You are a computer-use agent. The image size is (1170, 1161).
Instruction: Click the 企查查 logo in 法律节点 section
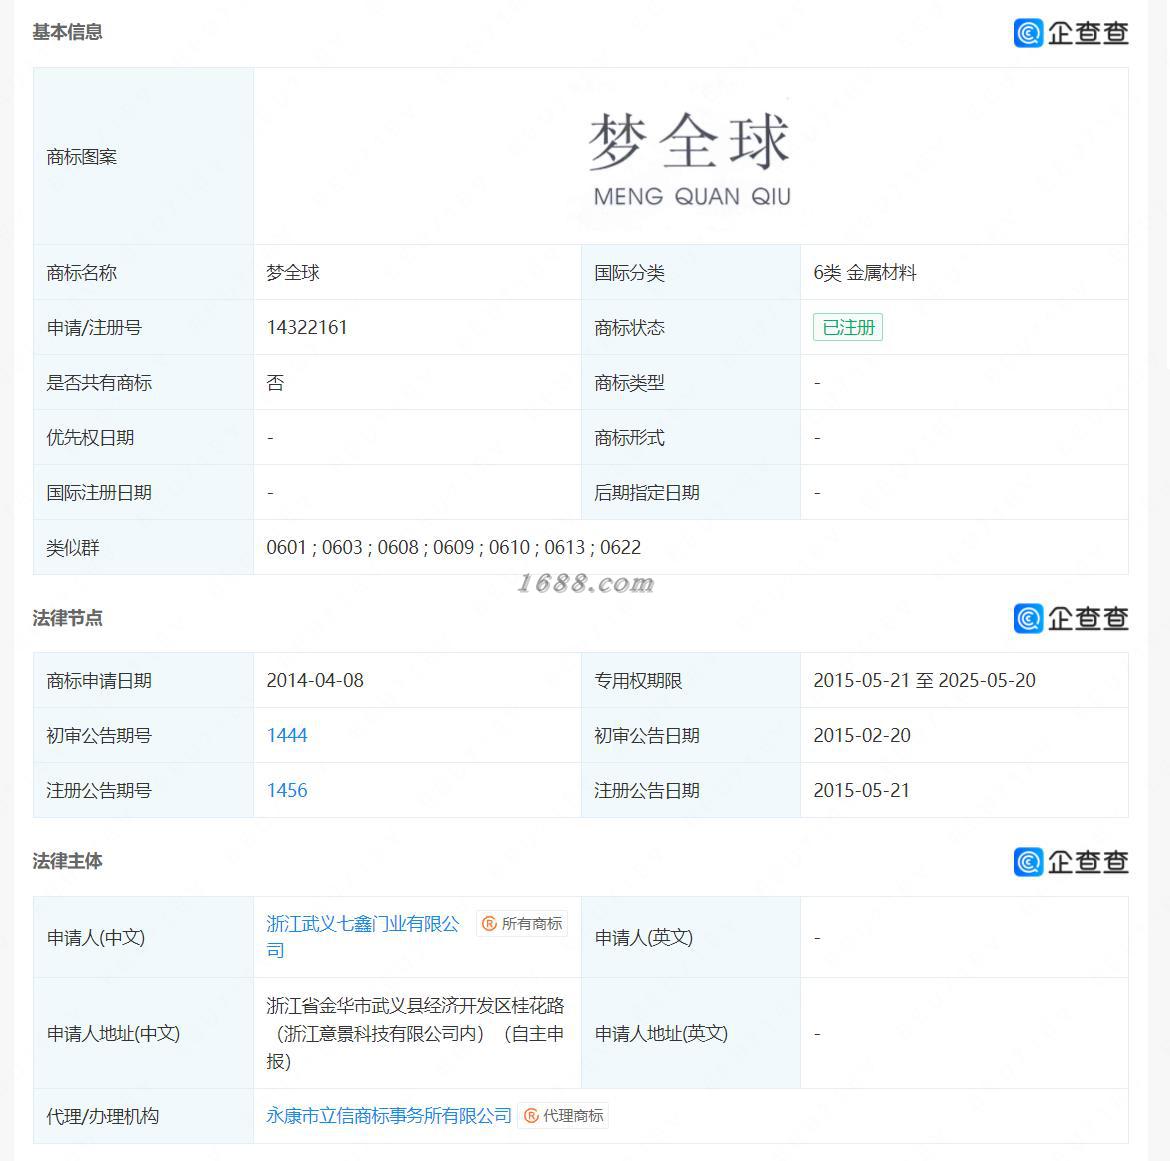[x=1071, y=619]
